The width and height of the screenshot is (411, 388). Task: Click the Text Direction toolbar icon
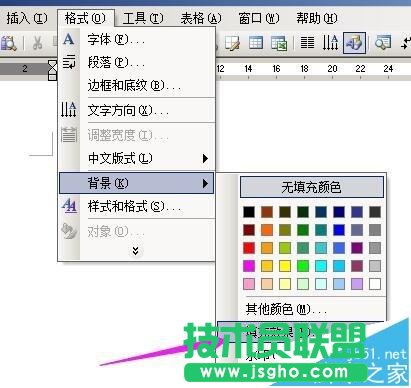point(330,43)
